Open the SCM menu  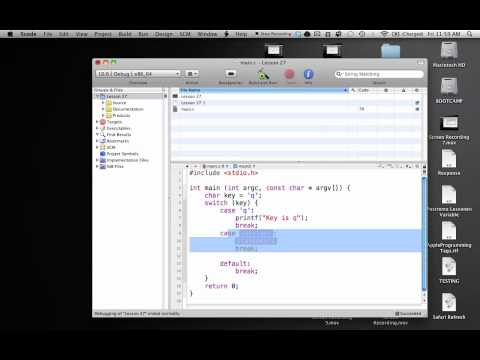click(x=185, y=34)
